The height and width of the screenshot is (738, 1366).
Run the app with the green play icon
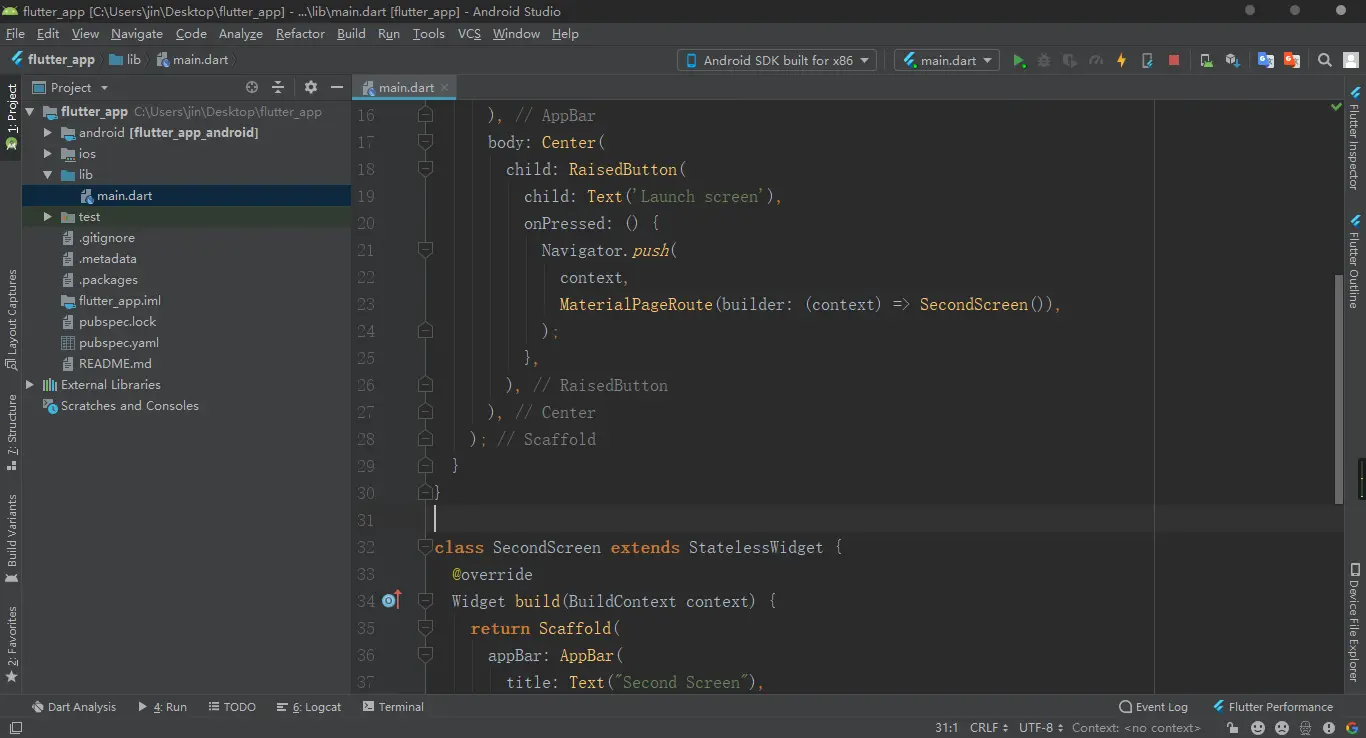tap(1018, 61)
